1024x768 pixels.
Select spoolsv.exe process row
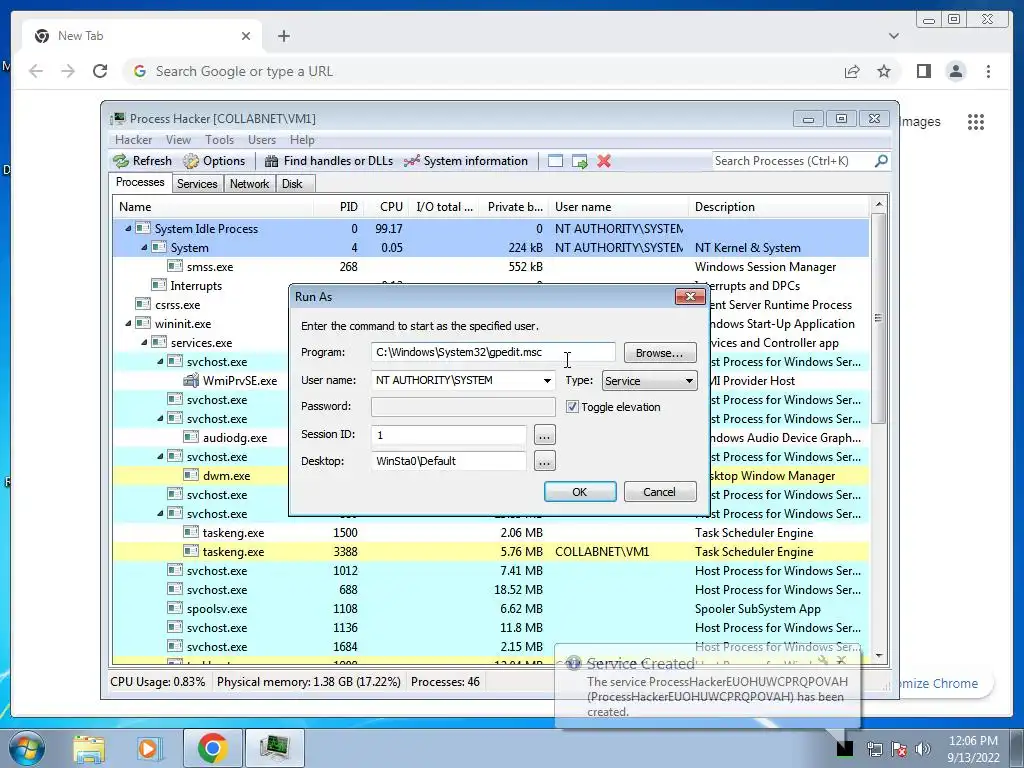[x=491, y=609]
